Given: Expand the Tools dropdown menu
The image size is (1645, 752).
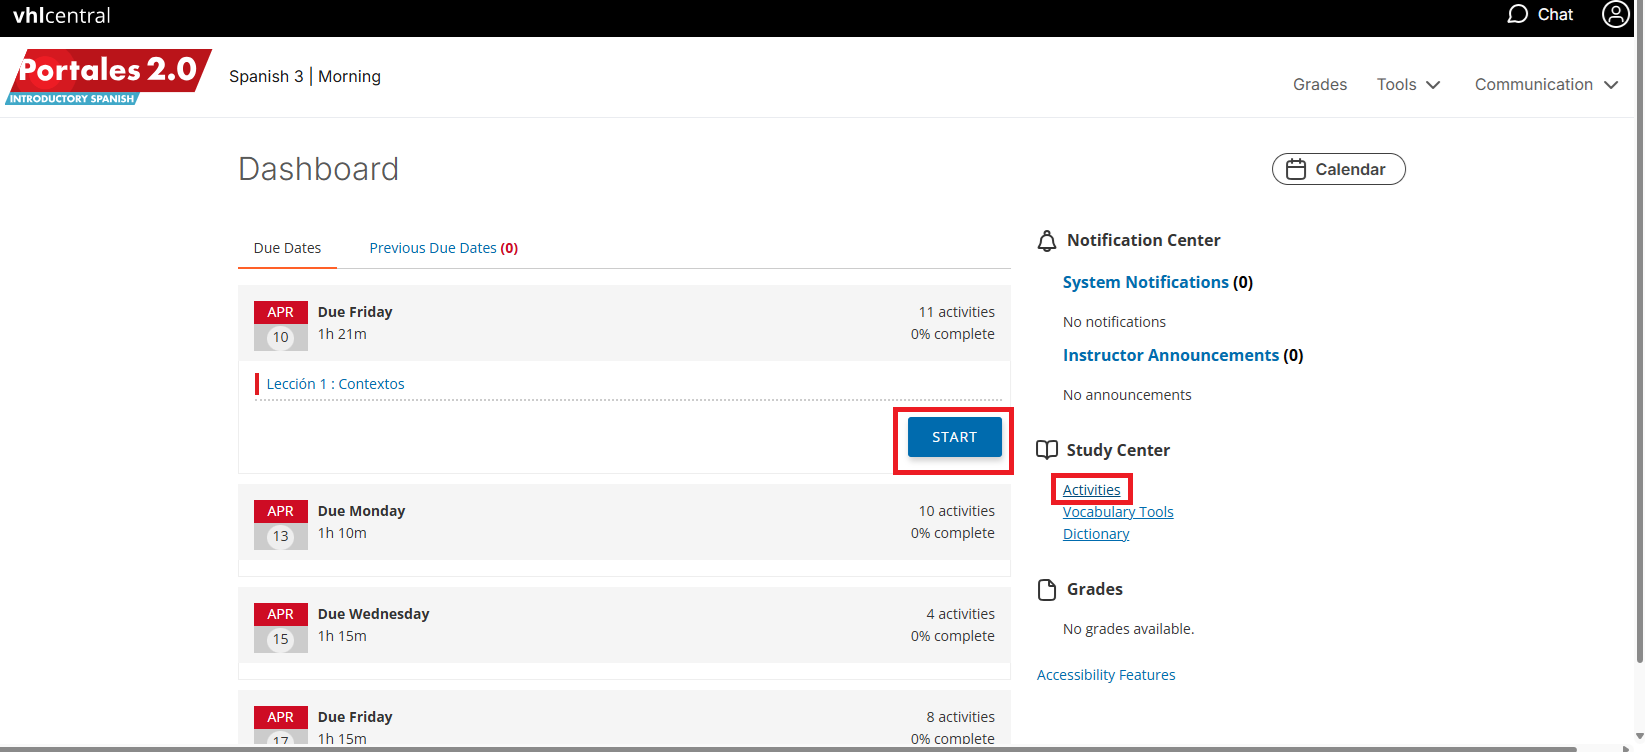Looking at the screenshot, I should click(1408, 85).
